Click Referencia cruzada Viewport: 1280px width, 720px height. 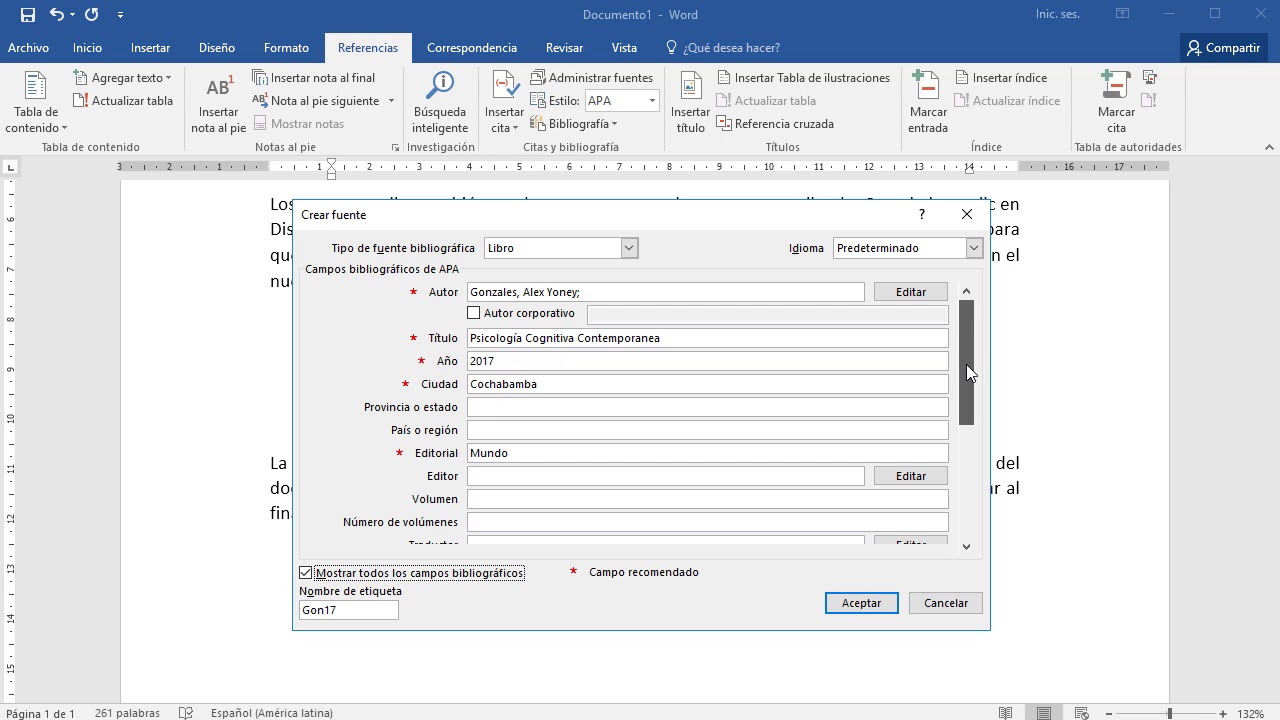click(775, 124)
